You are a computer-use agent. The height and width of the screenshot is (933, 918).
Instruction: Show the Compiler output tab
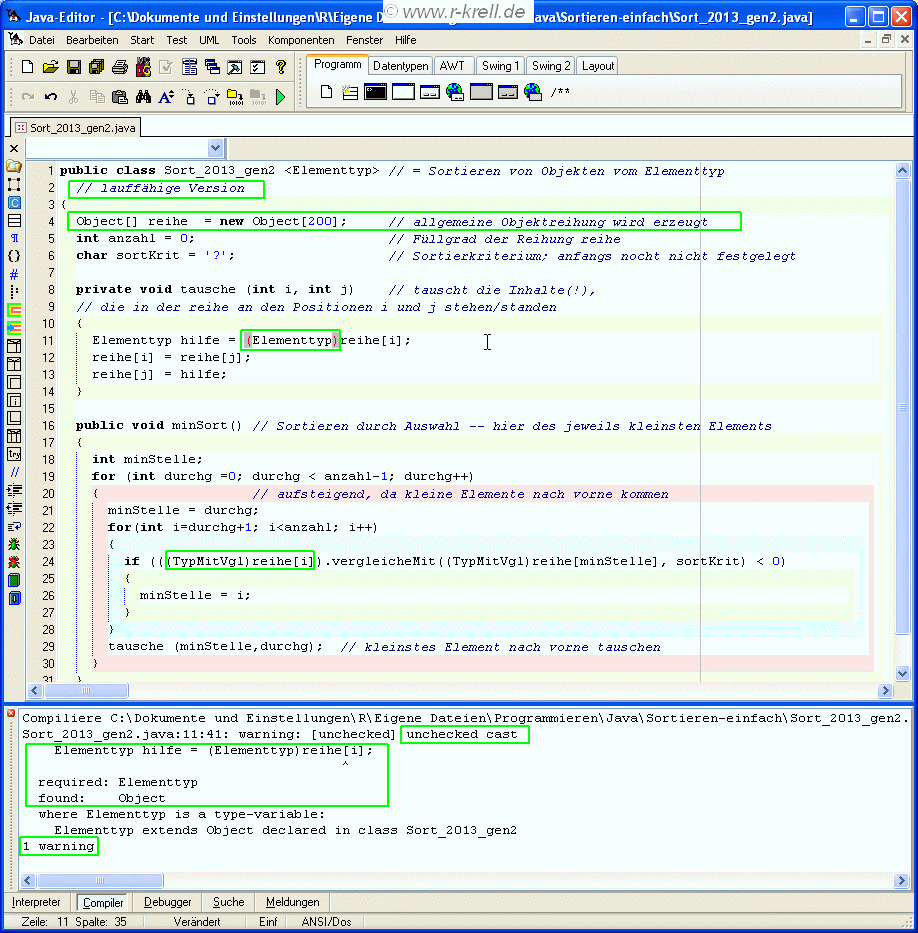tap(103, 902)
